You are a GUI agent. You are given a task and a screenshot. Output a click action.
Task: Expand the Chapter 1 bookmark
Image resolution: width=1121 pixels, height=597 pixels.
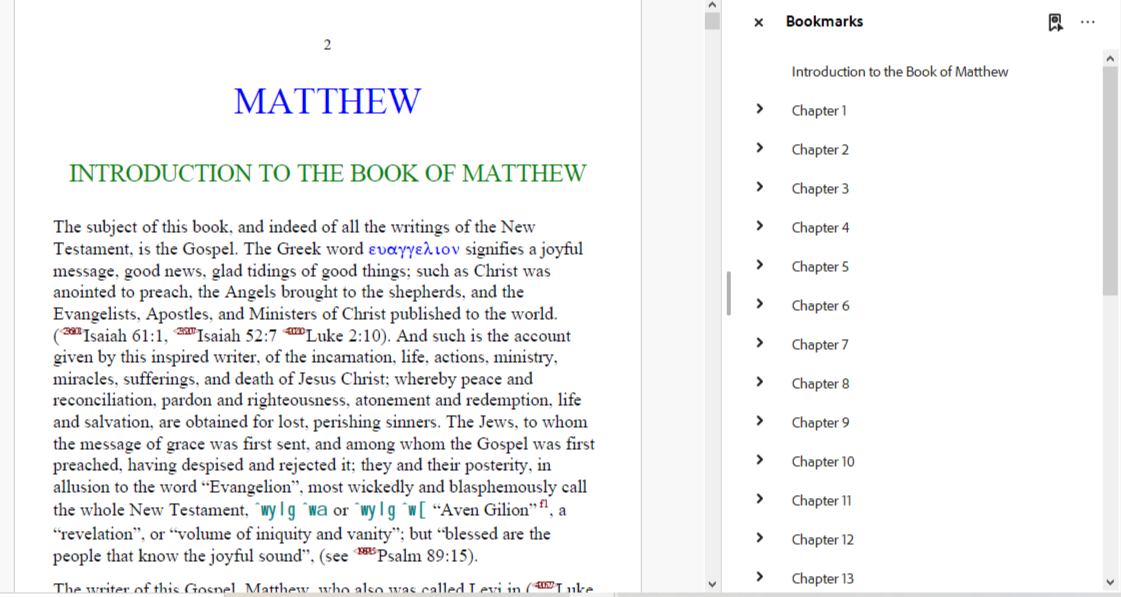760,109
